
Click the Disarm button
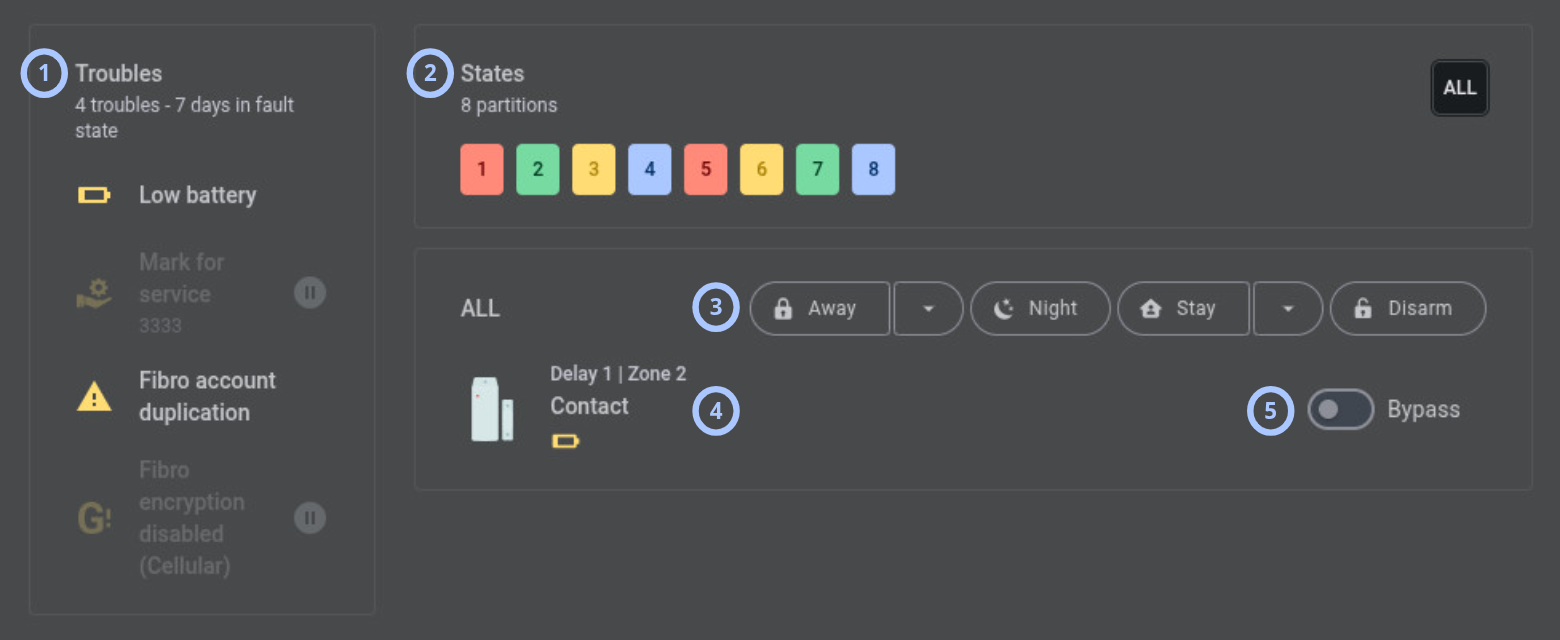1408,308
